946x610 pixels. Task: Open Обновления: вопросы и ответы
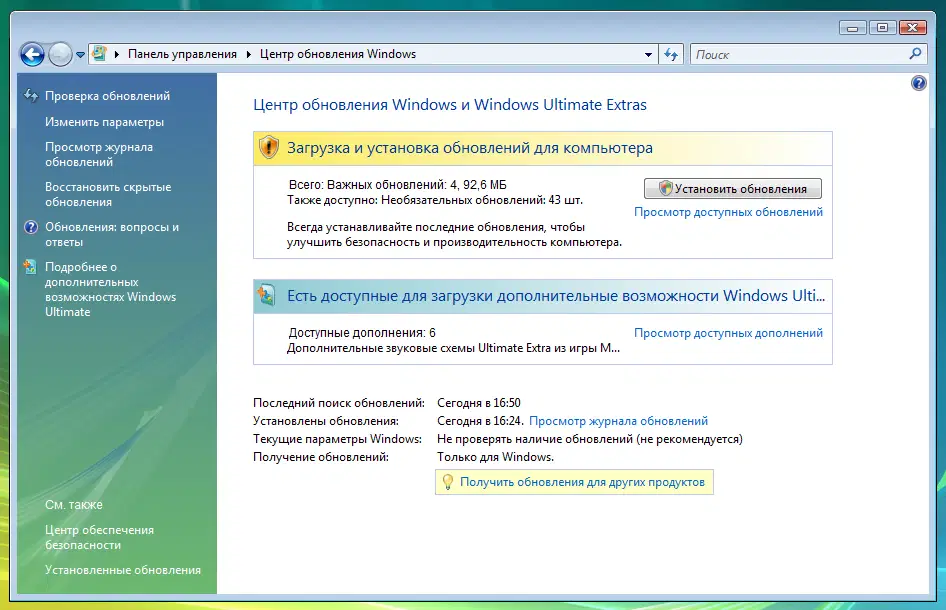(112, 234)
